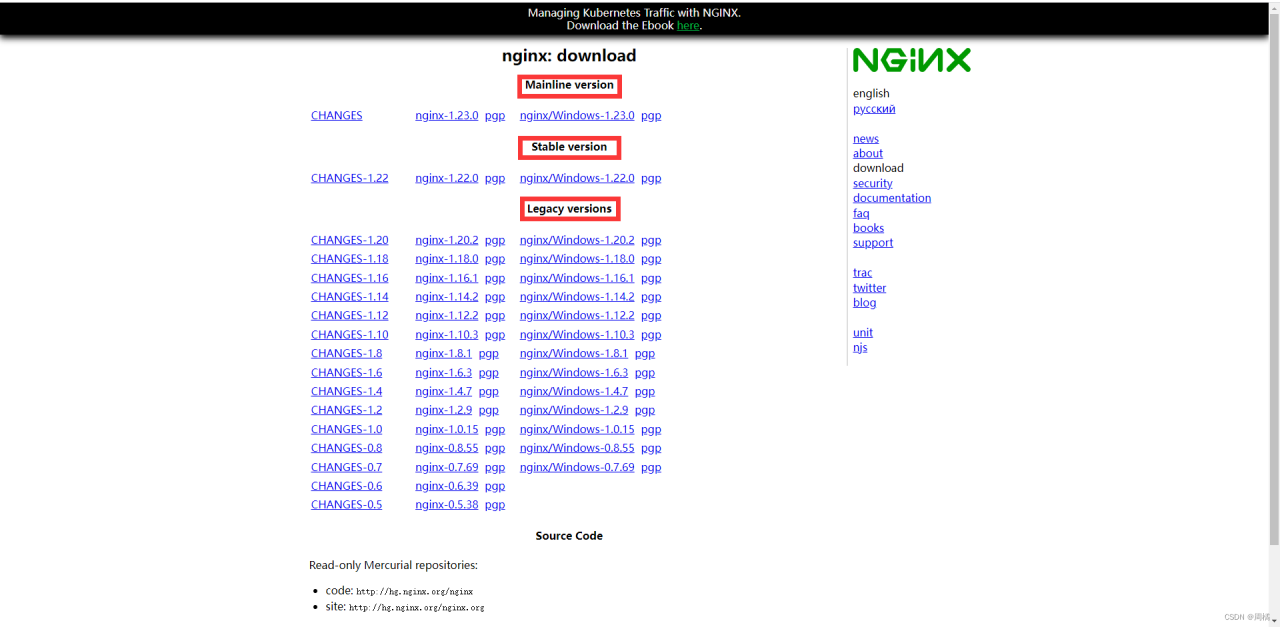Image resolution: width=1280 pixels, height=627 pixels.
Task: Download nginx/Windows-1.22.0 stable build
Action: click(577, 177)
